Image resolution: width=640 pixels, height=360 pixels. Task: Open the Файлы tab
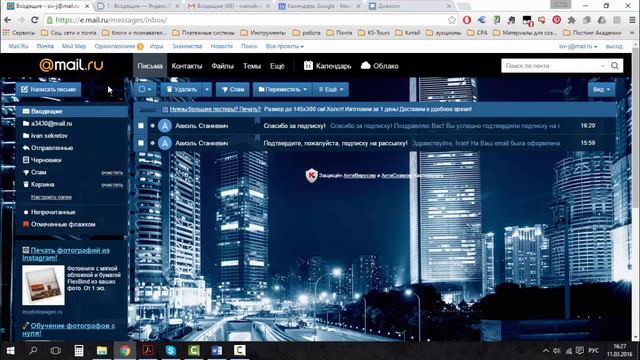[x=222, y=66]
